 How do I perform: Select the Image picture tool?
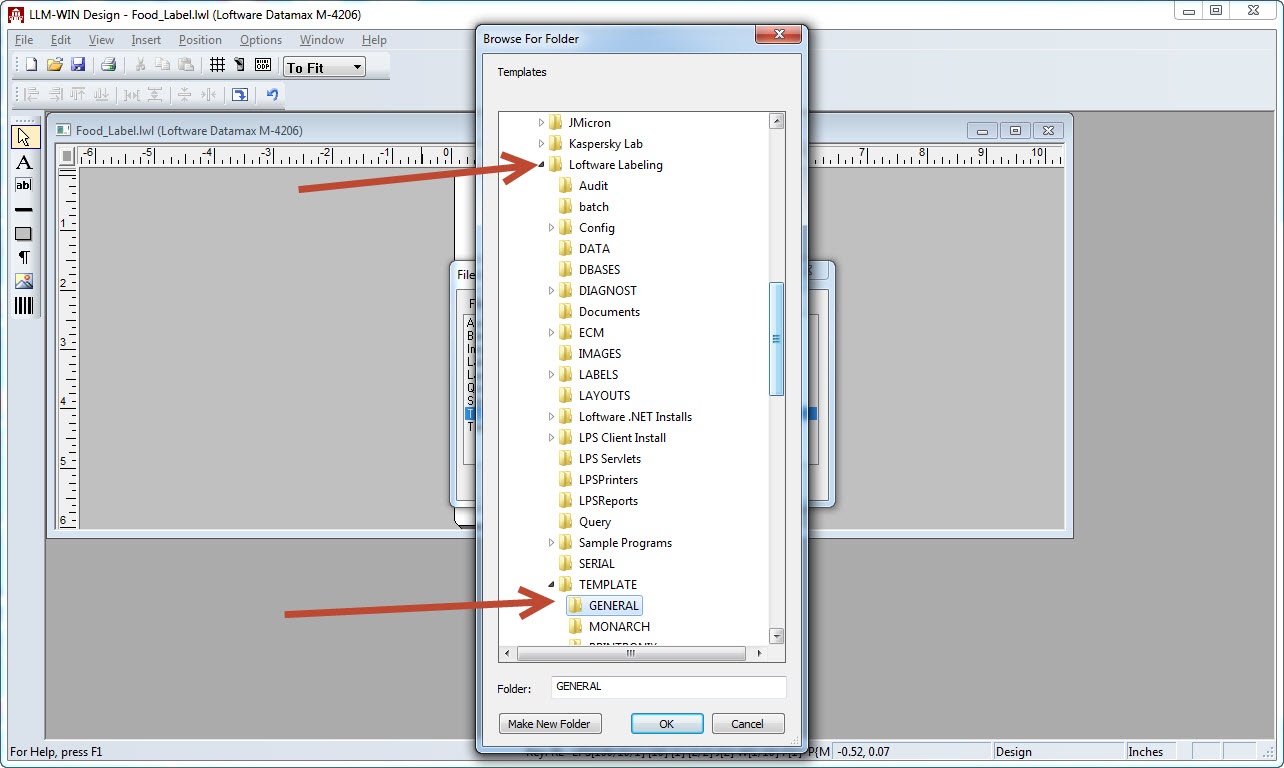tap(24, 282)
